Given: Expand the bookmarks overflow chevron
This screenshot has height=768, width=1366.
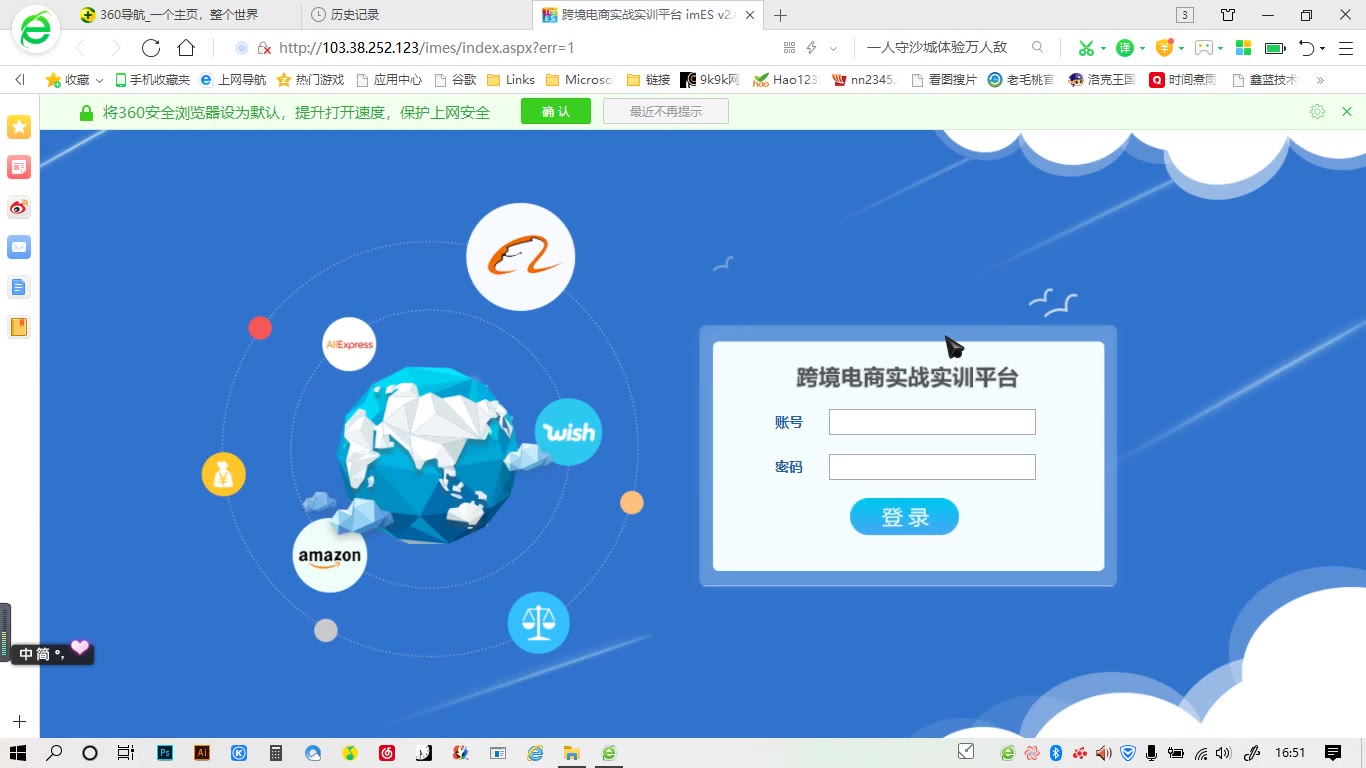Looking at the screenshot, I should 1320,80.
